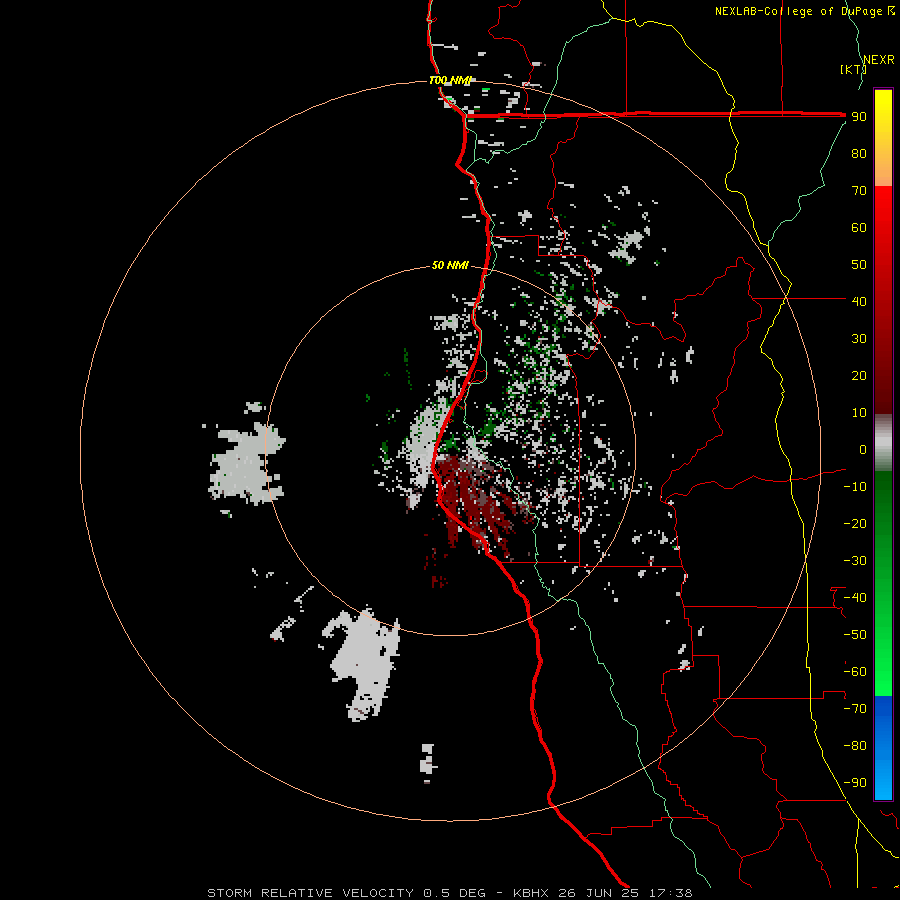Screen dimensions: 900x900
Task: Click the 10 value on velocity scale
Action: click(859, 413)
